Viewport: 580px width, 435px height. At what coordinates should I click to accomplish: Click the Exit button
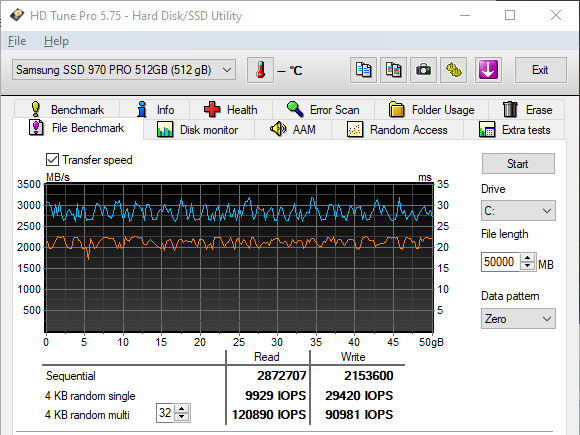(x=540, y=70)
